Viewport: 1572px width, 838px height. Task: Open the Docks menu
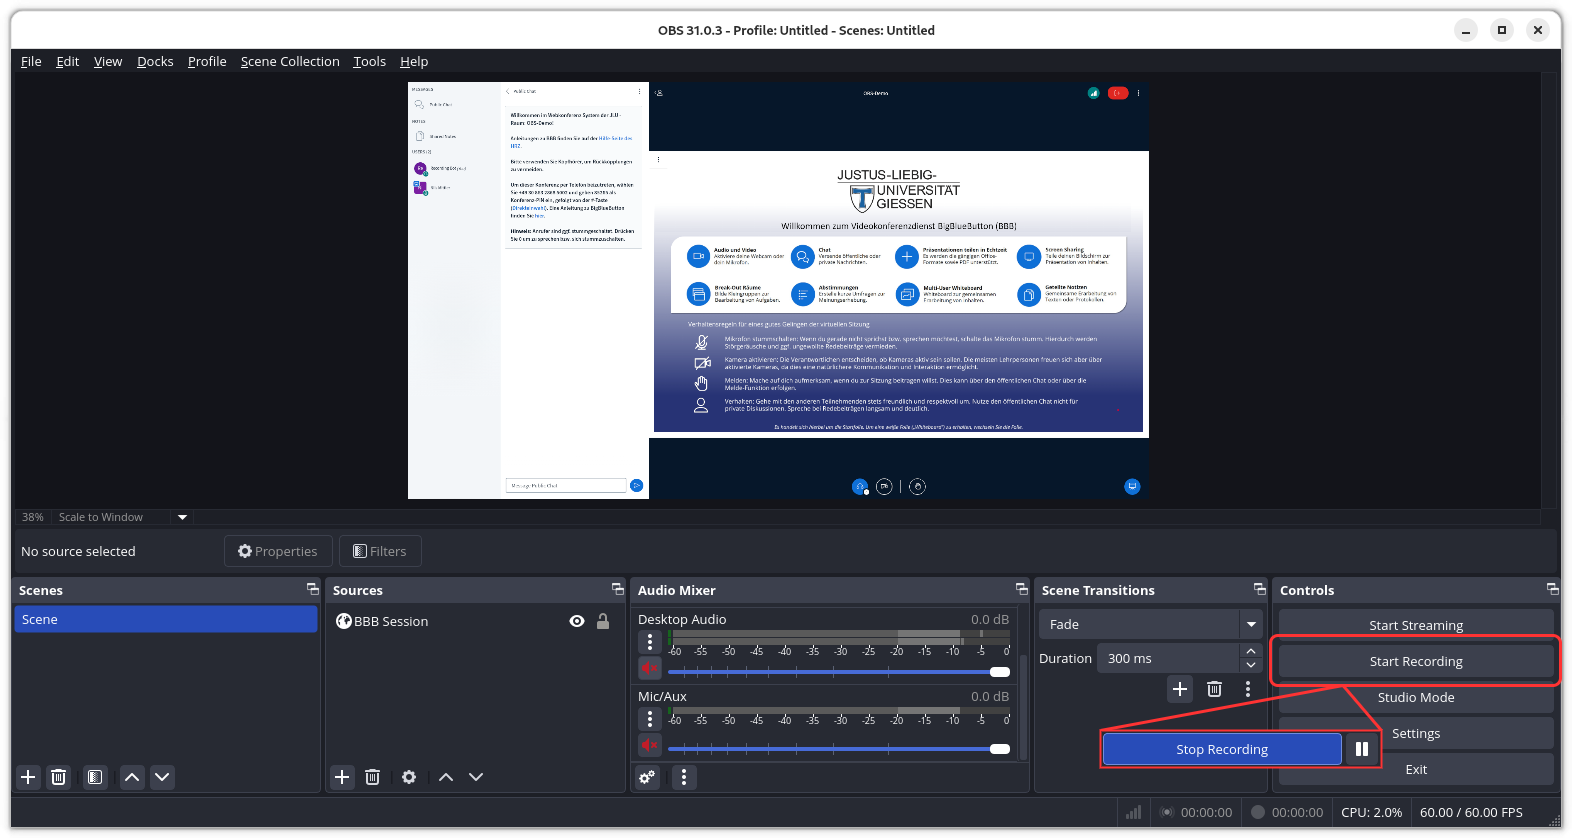155,61
